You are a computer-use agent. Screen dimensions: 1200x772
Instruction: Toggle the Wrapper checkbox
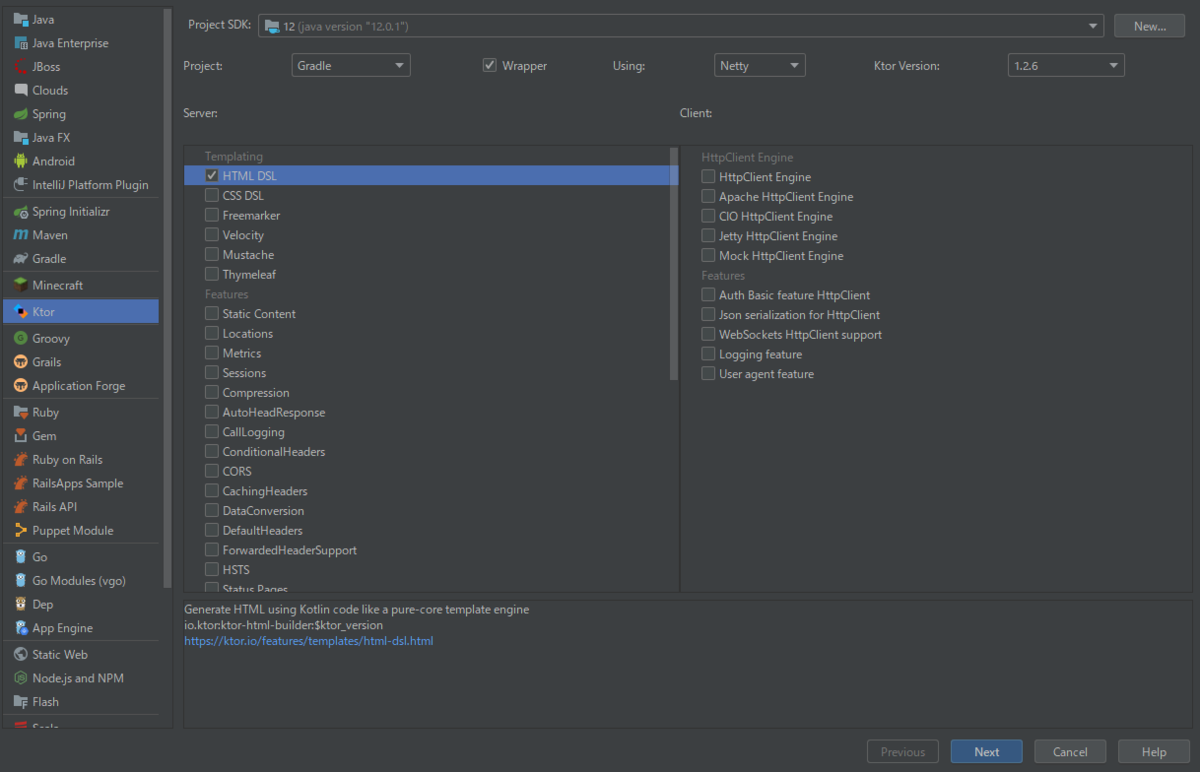(490, 65)
